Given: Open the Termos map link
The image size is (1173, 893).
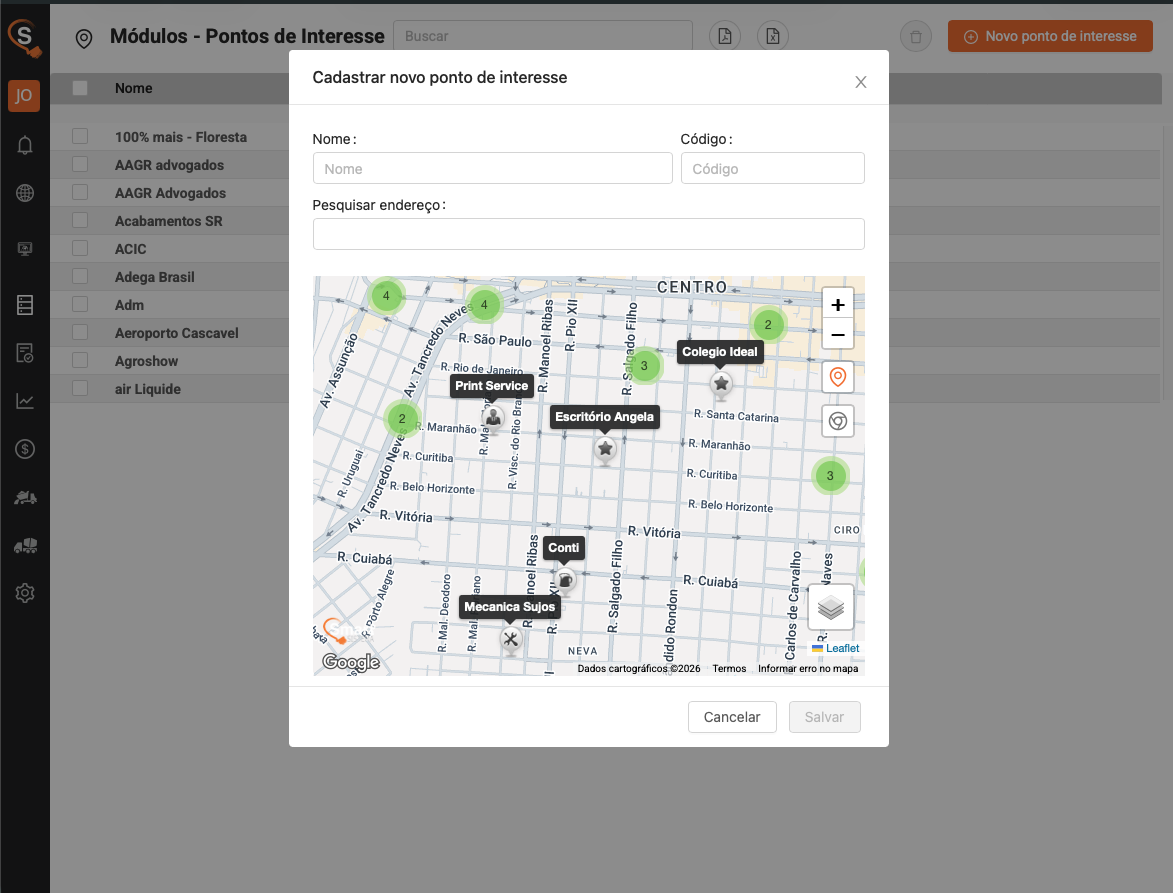Looking at the screenshot, I should 729,669.
